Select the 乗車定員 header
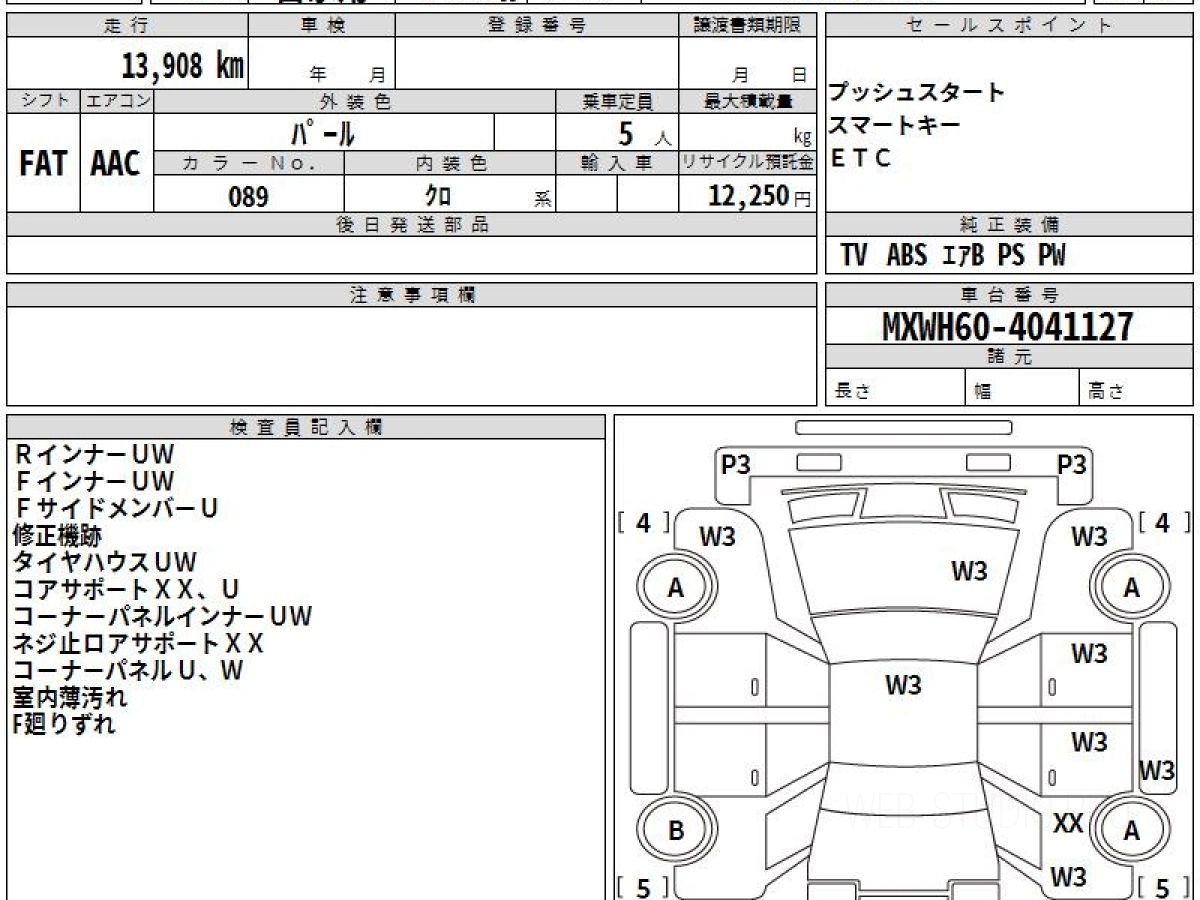Viewport: 1200px width, 900px height. (x=617, y=101)
